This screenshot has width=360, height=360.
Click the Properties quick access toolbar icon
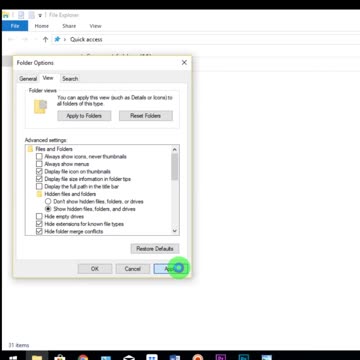click(x=21, y=15)
